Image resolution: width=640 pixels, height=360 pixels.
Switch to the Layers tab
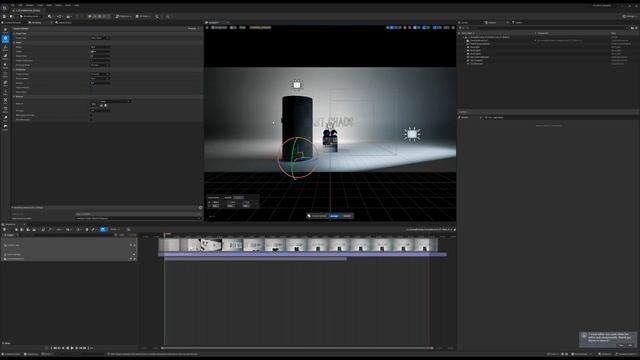[x=518, y=22]
